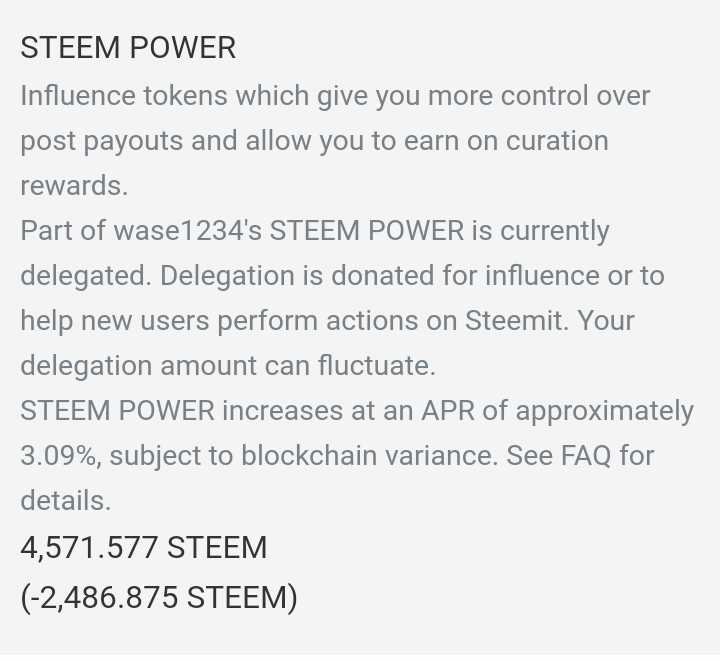Click the word 'Steemit' in the delegation text

(513, 320)
